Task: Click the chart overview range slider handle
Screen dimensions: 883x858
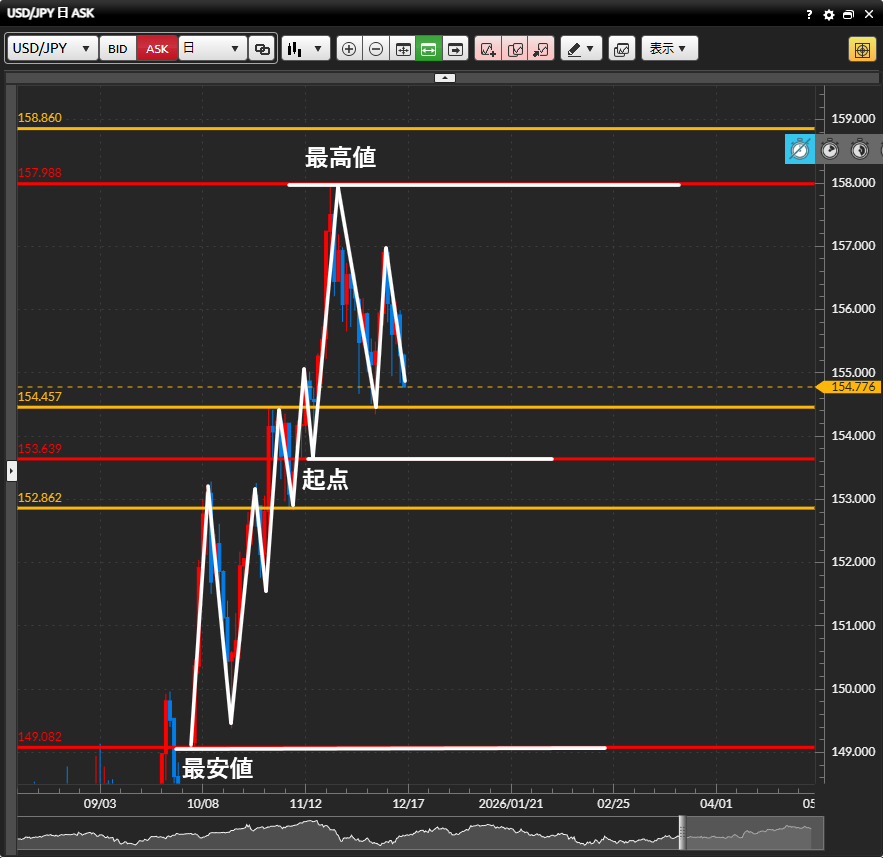Action: [x=683, y=832]
